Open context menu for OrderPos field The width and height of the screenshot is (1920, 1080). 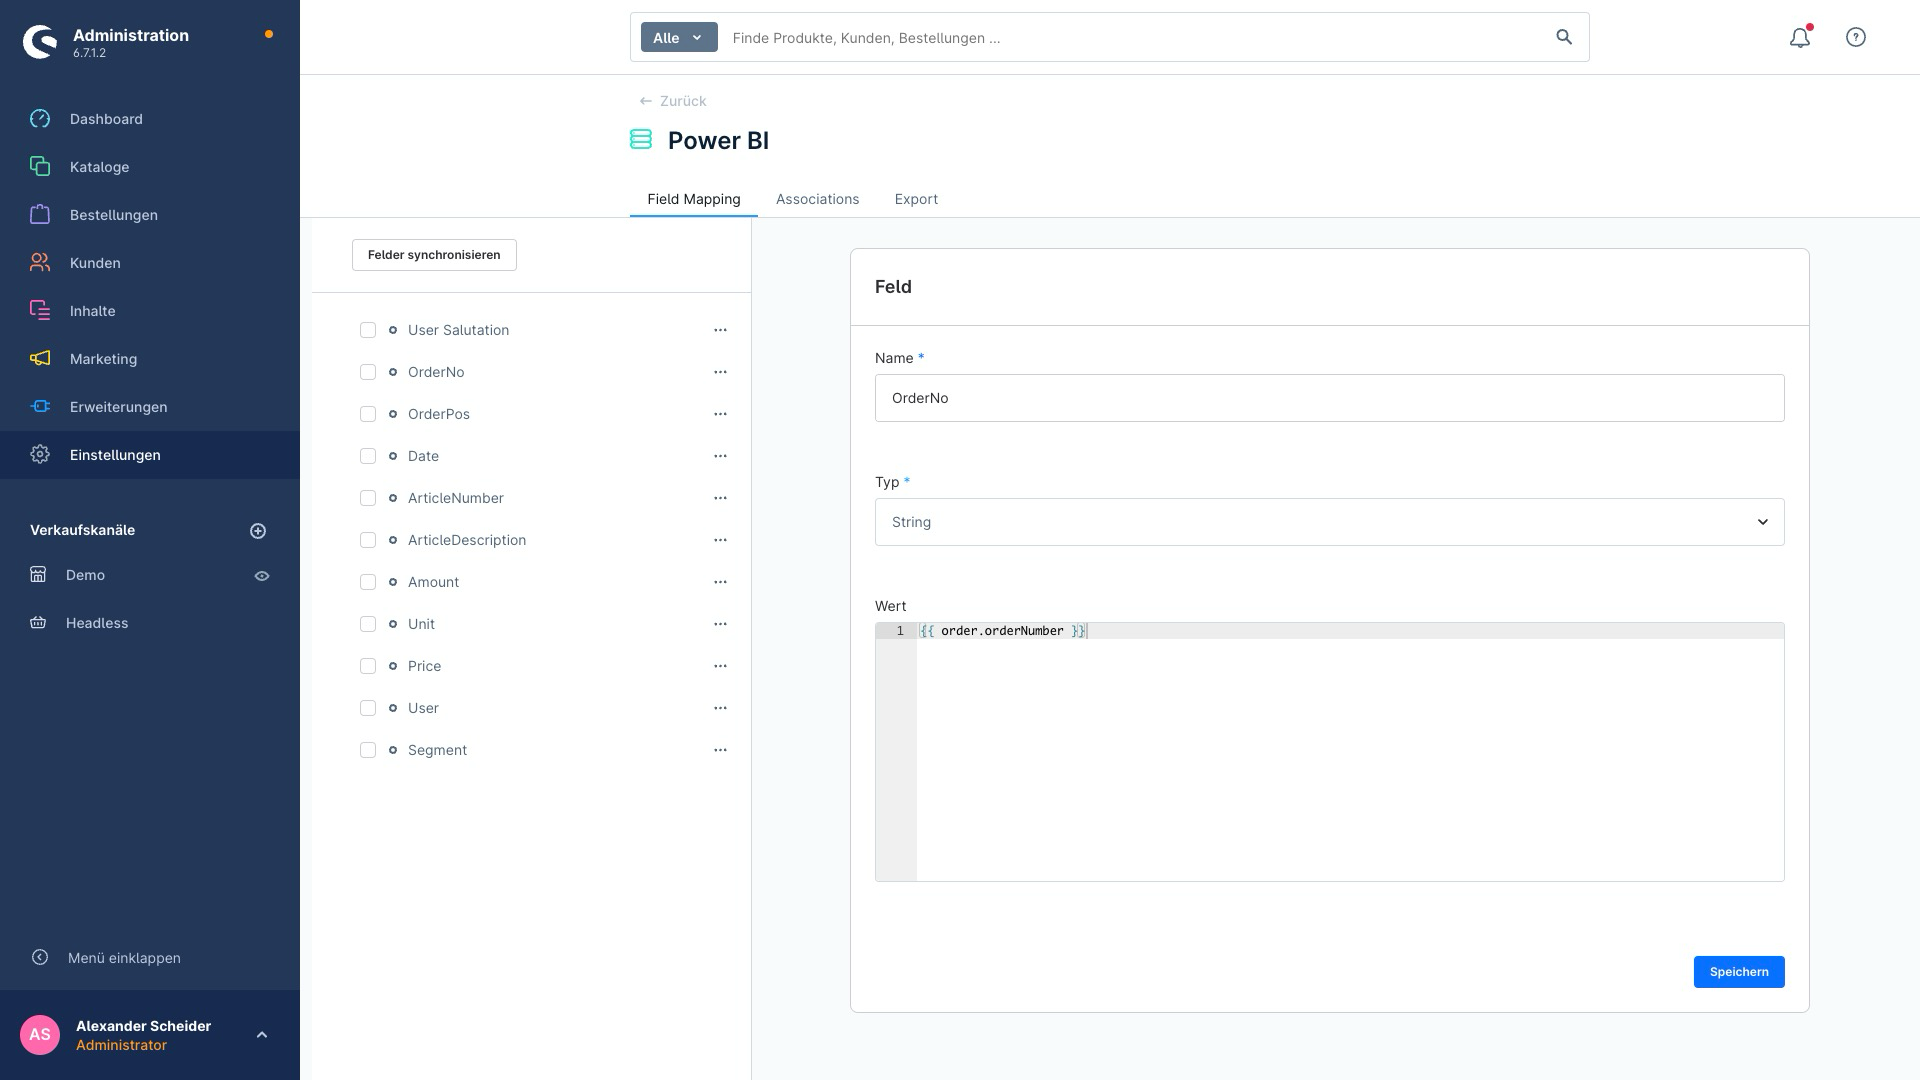(720, 414)
